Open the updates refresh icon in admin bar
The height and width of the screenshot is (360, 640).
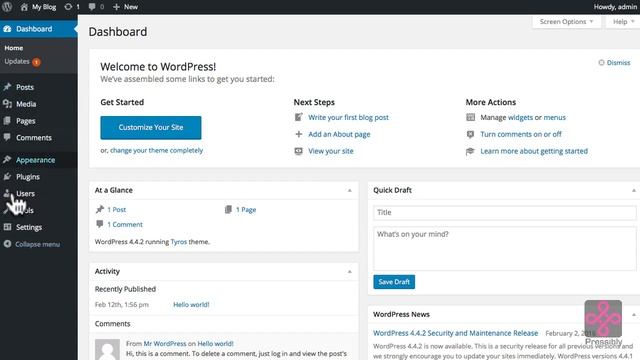tap(68, 7)
